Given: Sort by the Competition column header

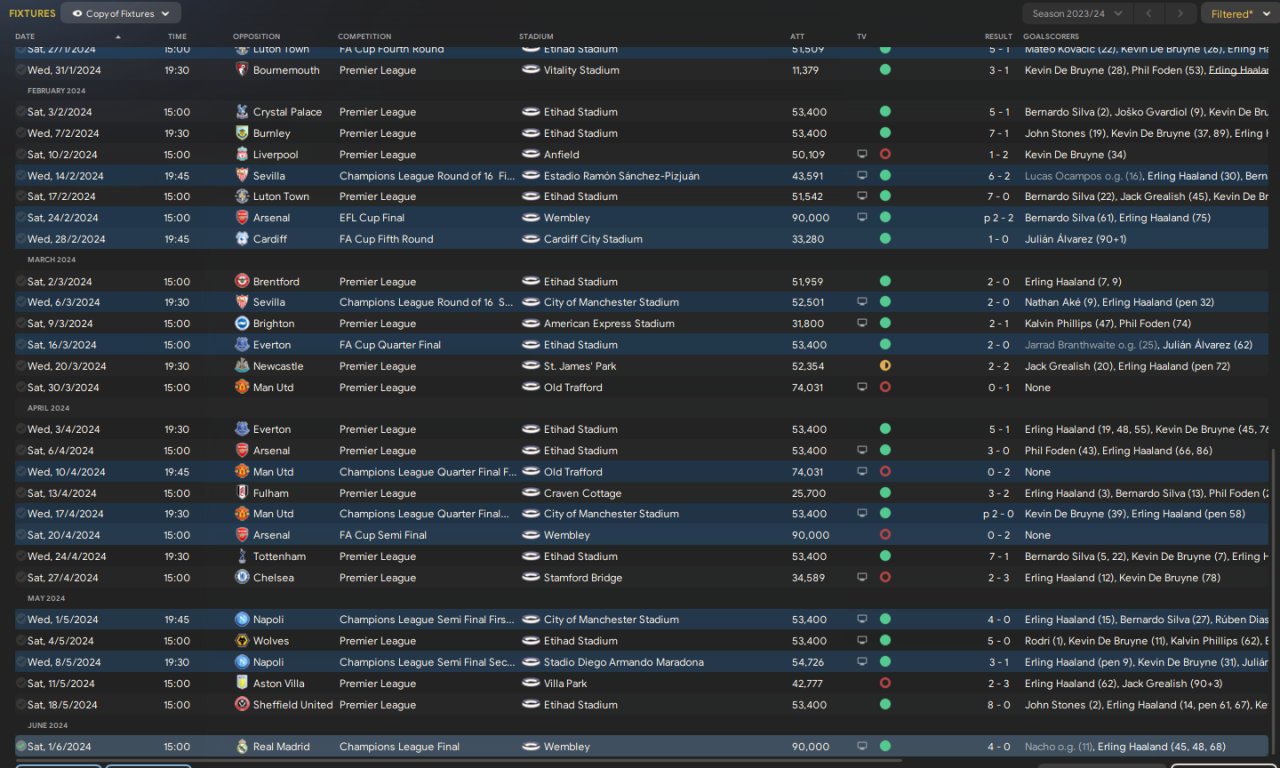Looking at the screenshot, I should (364, 37).
